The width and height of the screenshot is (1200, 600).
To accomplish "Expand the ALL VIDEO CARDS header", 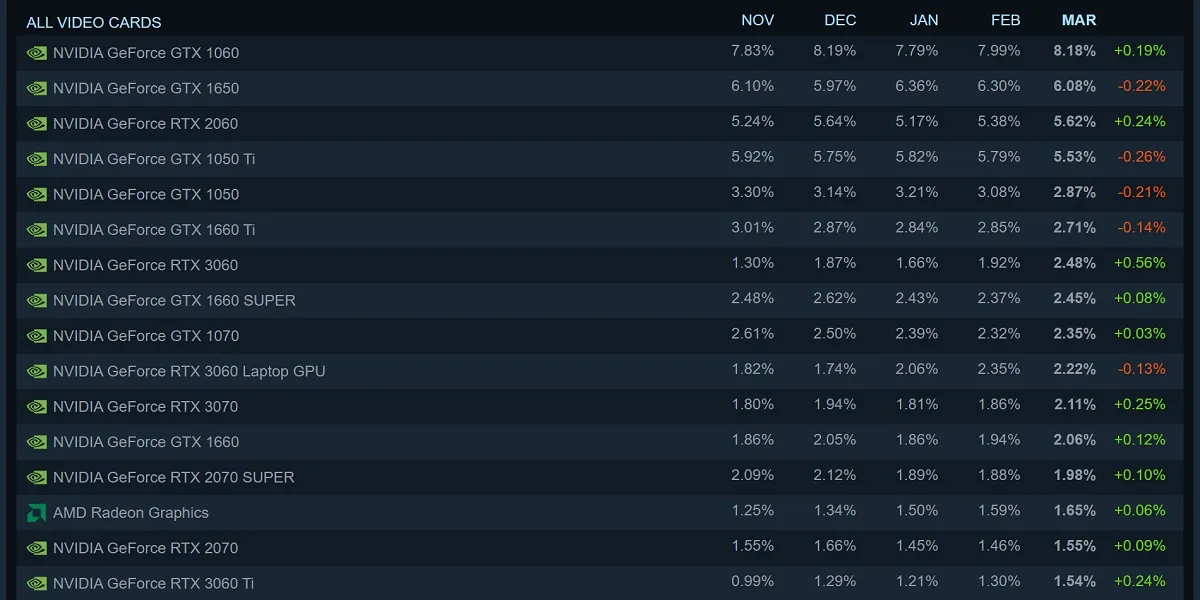I will point(94,22).
